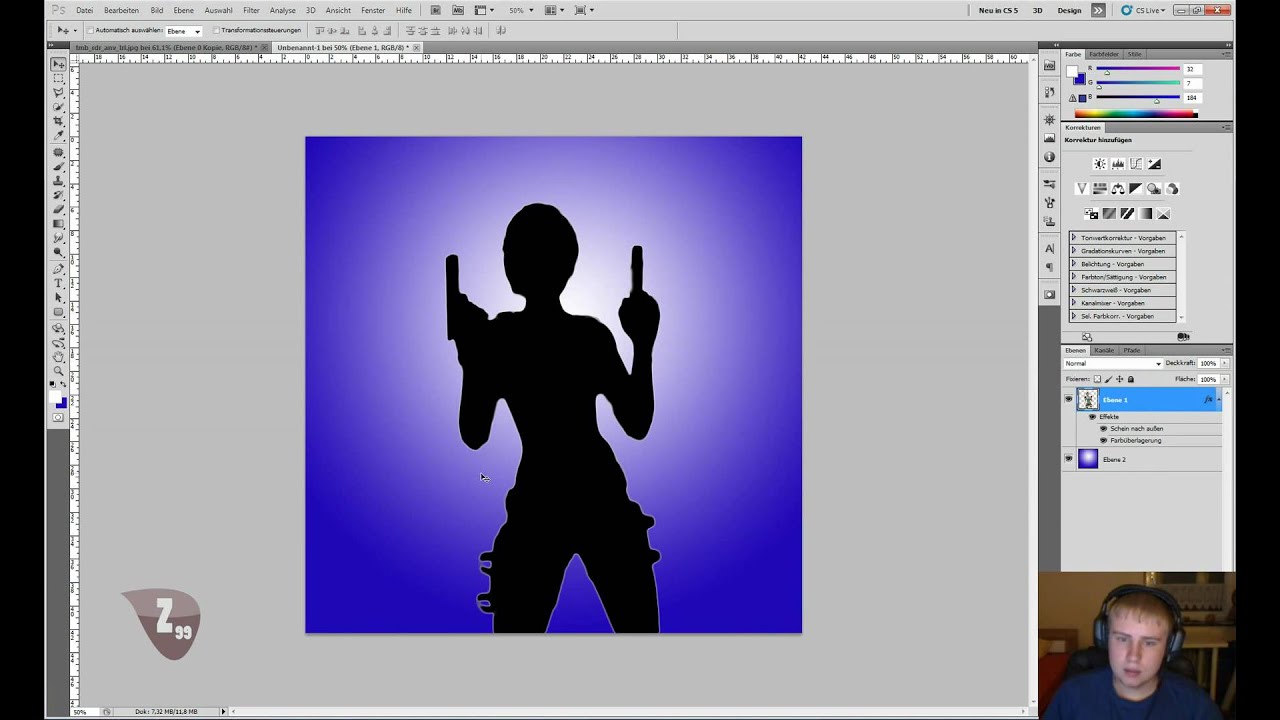Open the auto-select 'Ebene' dropdown
1280x720 pixels.
click(x=183, y=31)
